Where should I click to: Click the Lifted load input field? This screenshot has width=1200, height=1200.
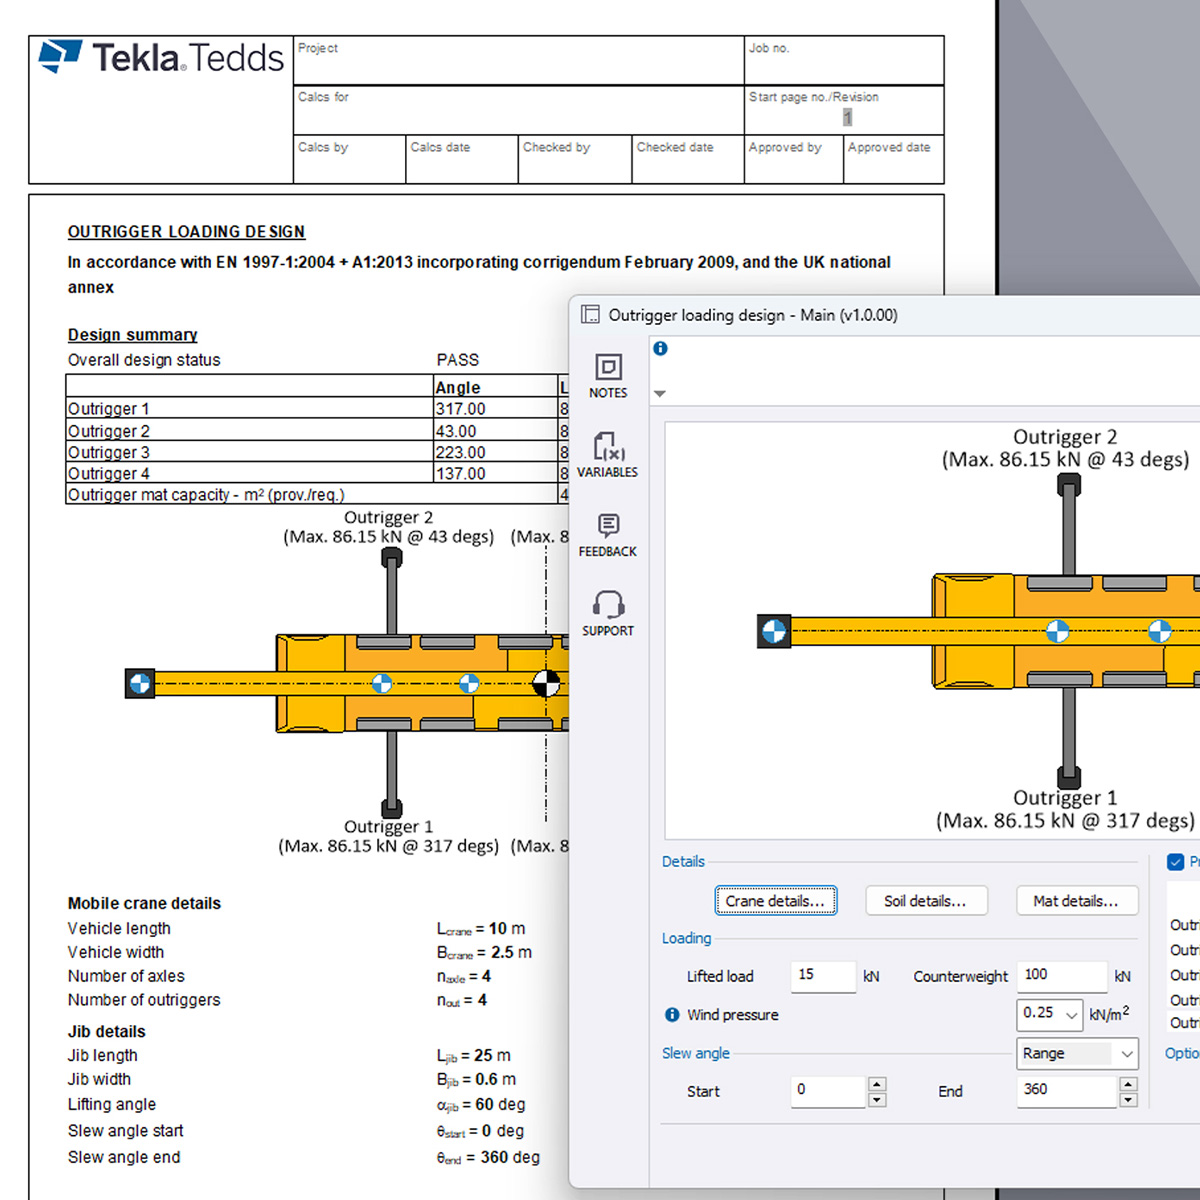coord(822,975)
